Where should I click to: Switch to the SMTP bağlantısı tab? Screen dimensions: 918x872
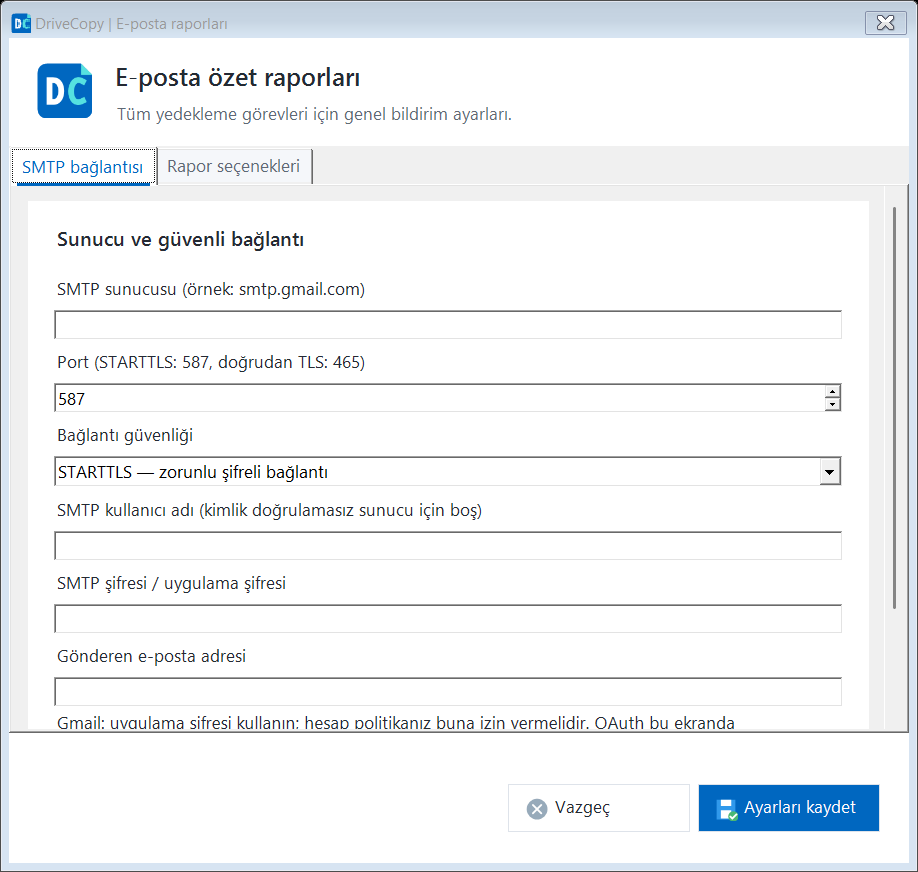[83, 167]
